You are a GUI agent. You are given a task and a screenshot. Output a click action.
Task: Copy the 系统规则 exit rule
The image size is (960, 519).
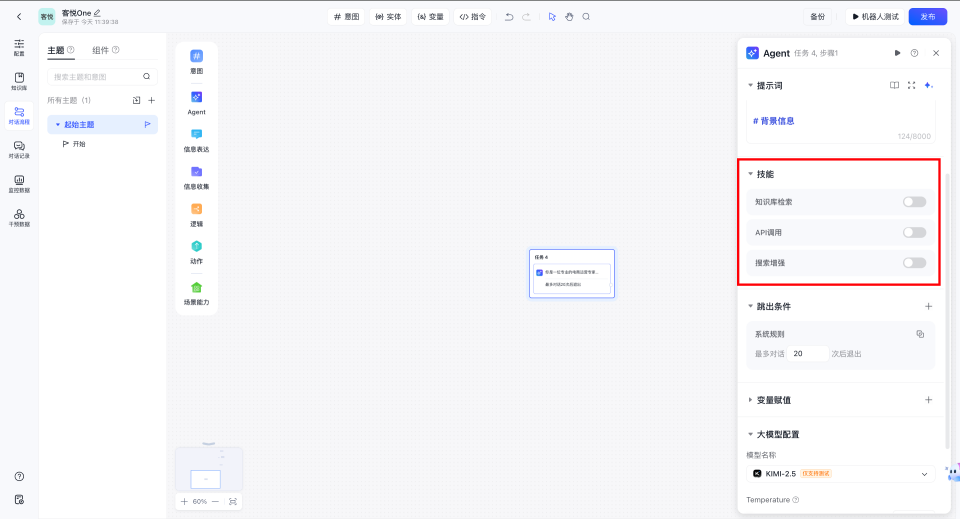point(920,334)
